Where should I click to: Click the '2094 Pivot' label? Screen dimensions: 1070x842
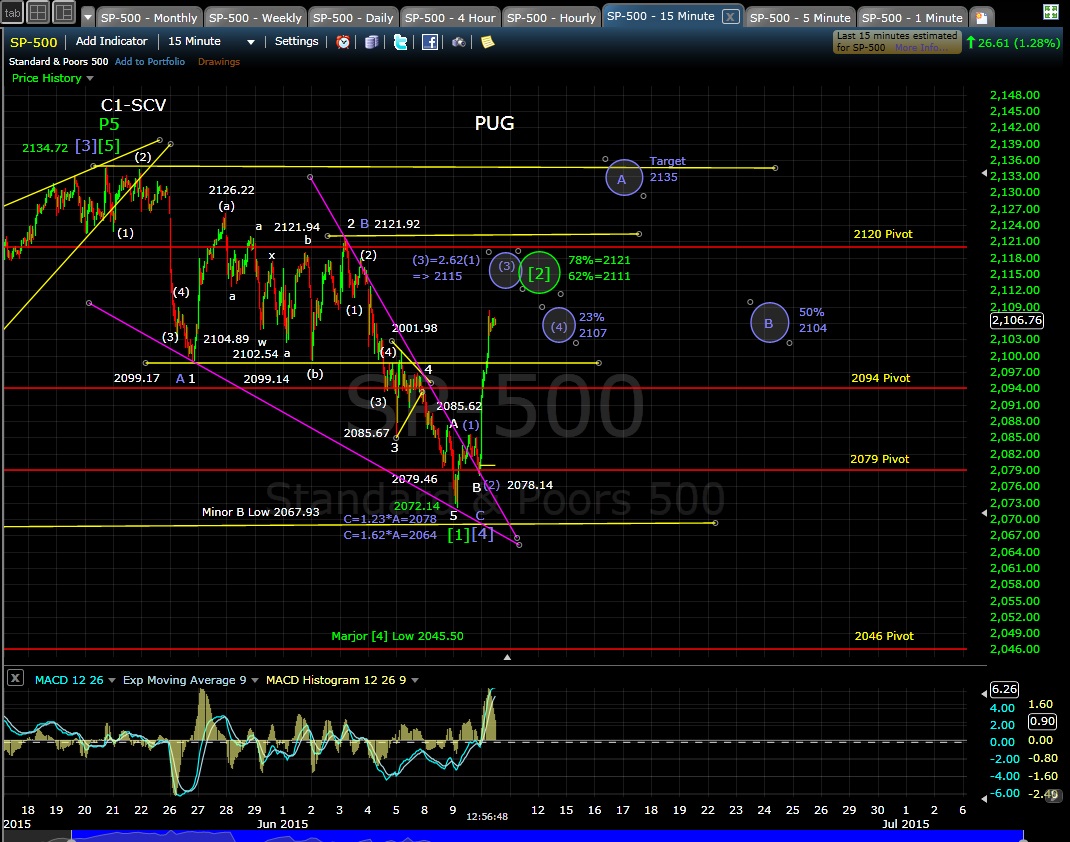(x=880, y=378)
